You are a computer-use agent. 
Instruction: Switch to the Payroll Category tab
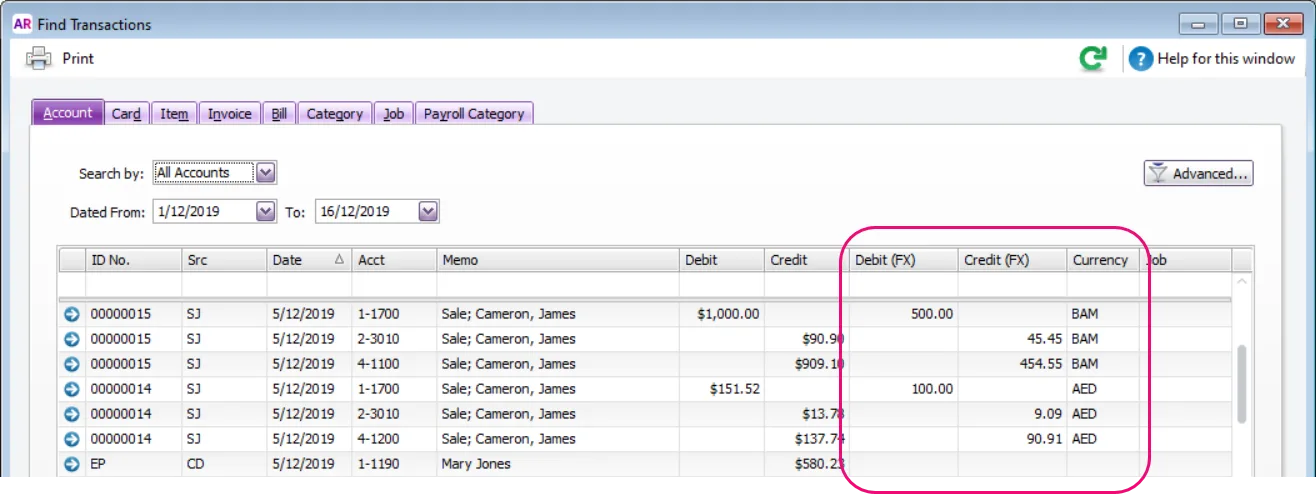pyautogui.click(x=474, y=114)
